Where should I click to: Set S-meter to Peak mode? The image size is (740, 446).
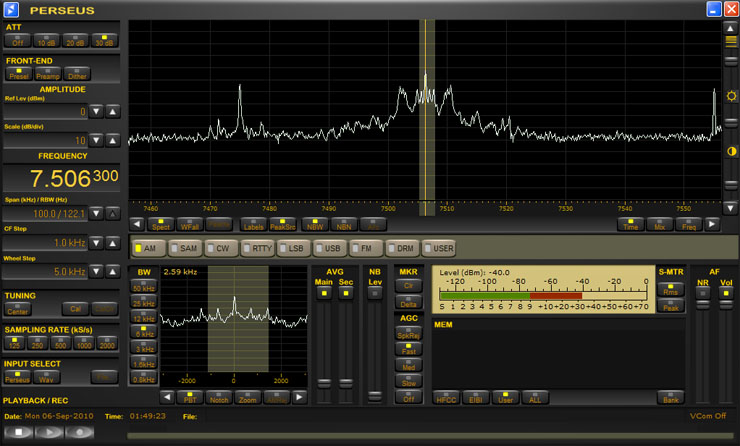(671, 305)
